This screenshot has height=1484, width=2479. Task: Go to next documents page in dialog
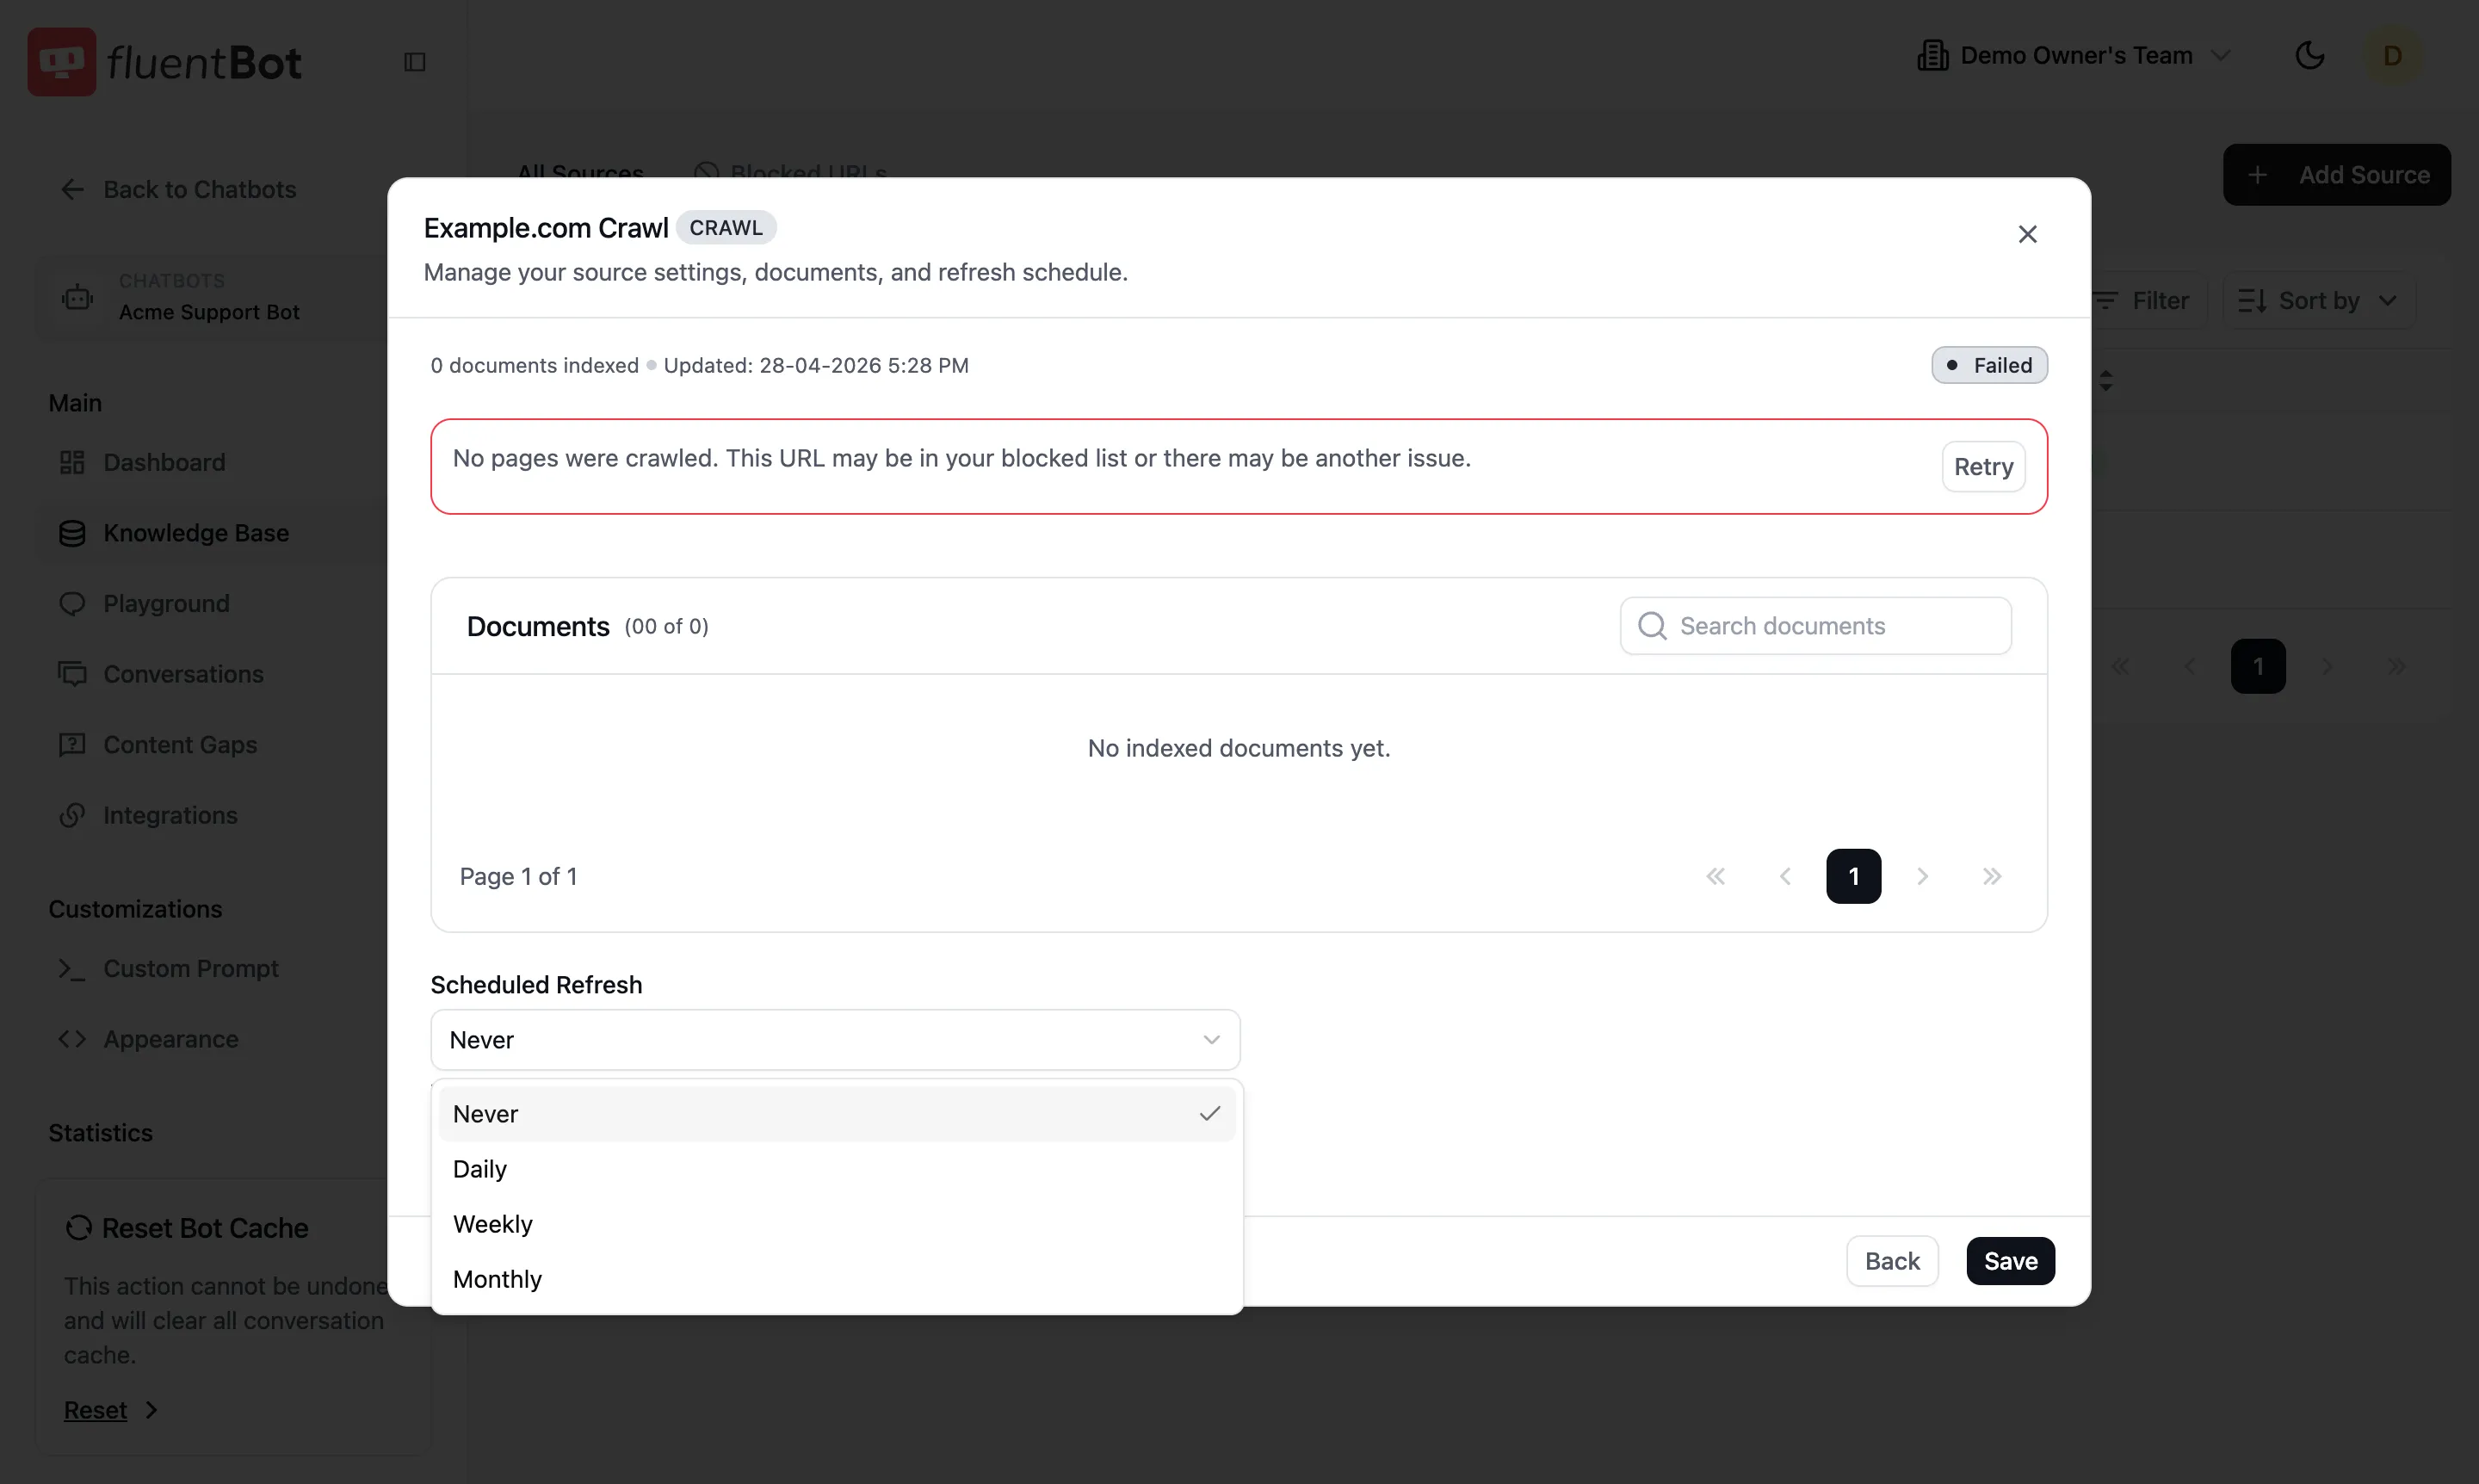click(1922, 876)
